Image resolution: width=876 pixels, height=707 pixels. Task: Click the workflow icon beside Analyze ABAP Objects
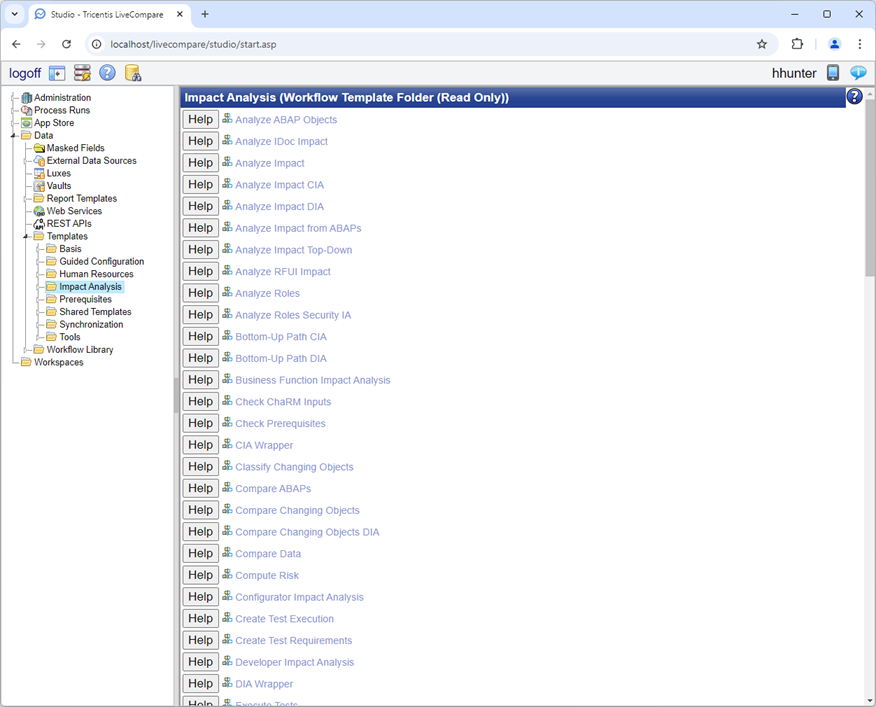coord(227,119)
